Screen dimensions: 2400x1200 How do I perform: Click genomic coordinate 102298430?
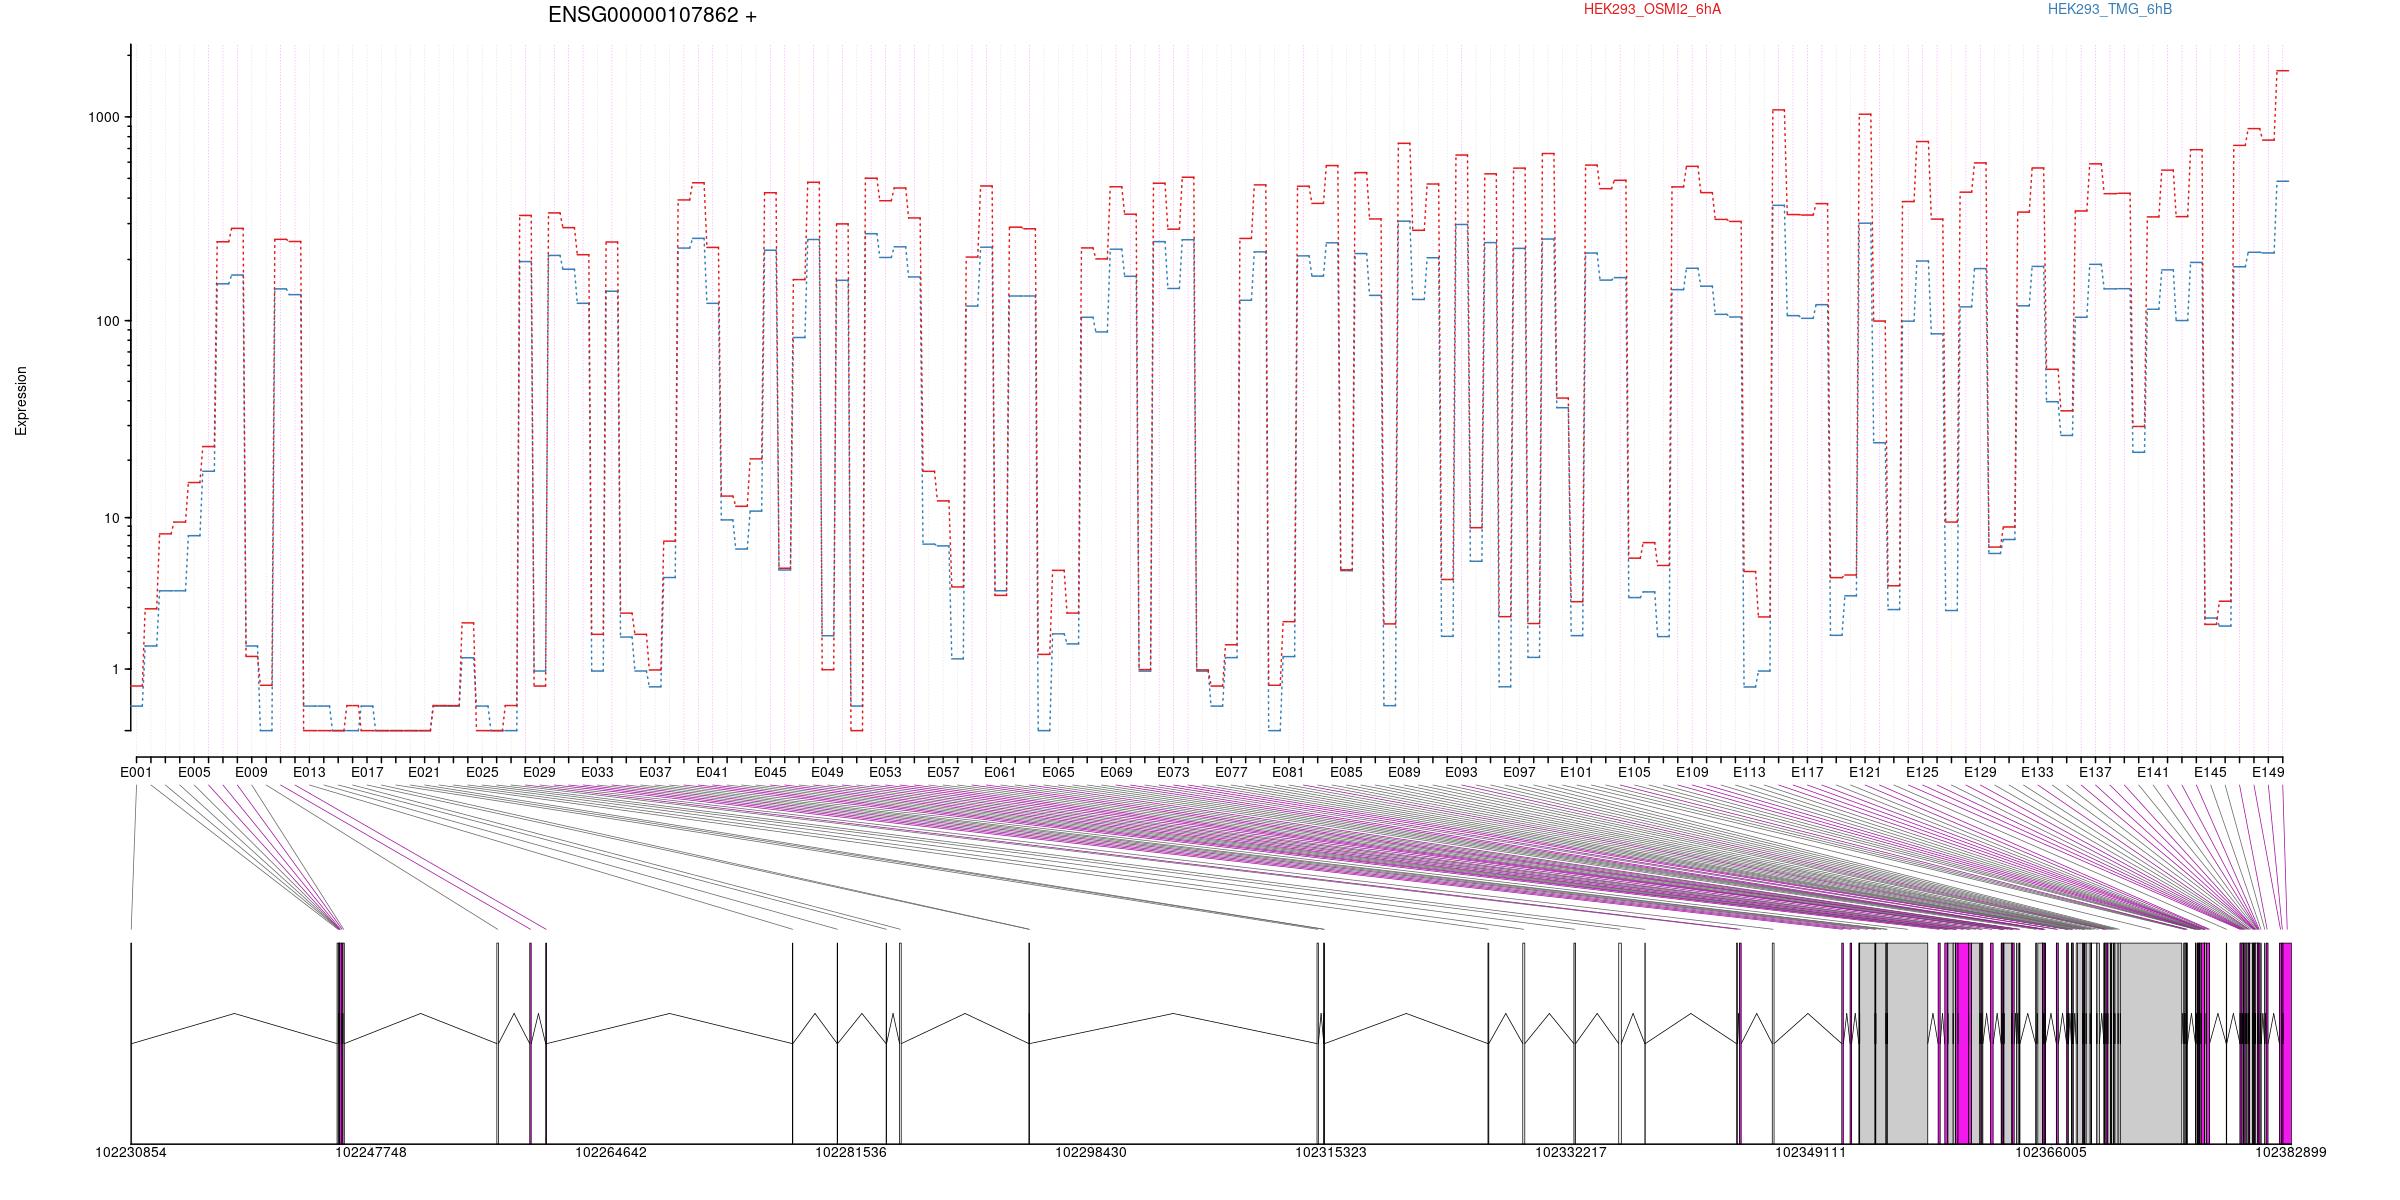[1091, 1153]
